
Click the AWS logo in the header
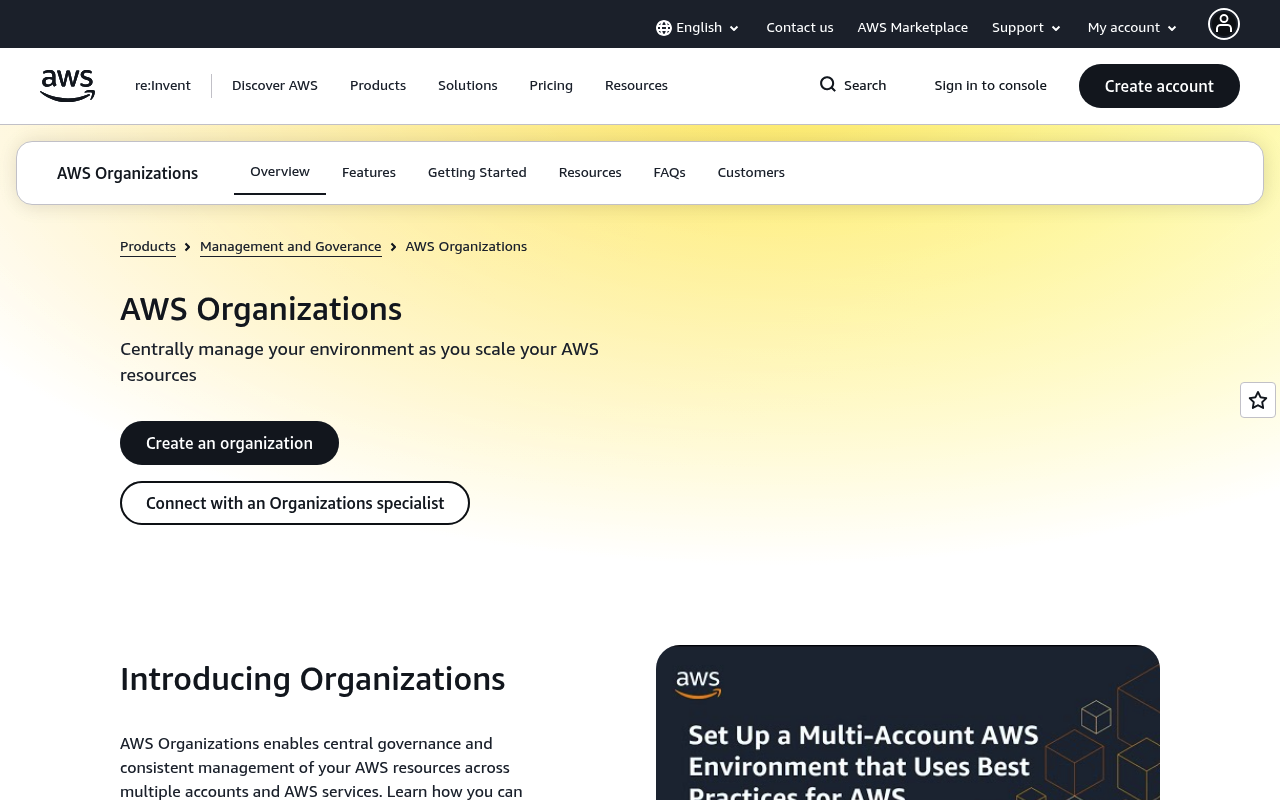pos(67,86)
